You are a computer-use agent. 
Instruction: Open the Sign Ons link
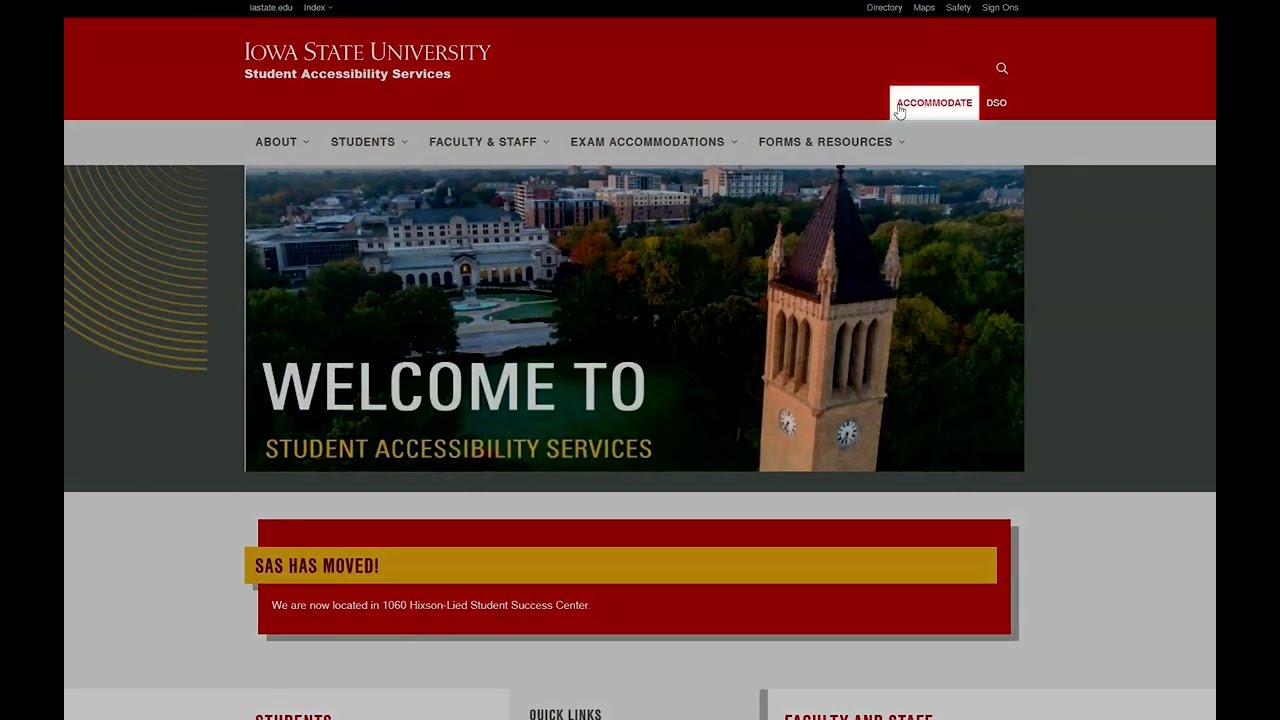point(1000,7)
